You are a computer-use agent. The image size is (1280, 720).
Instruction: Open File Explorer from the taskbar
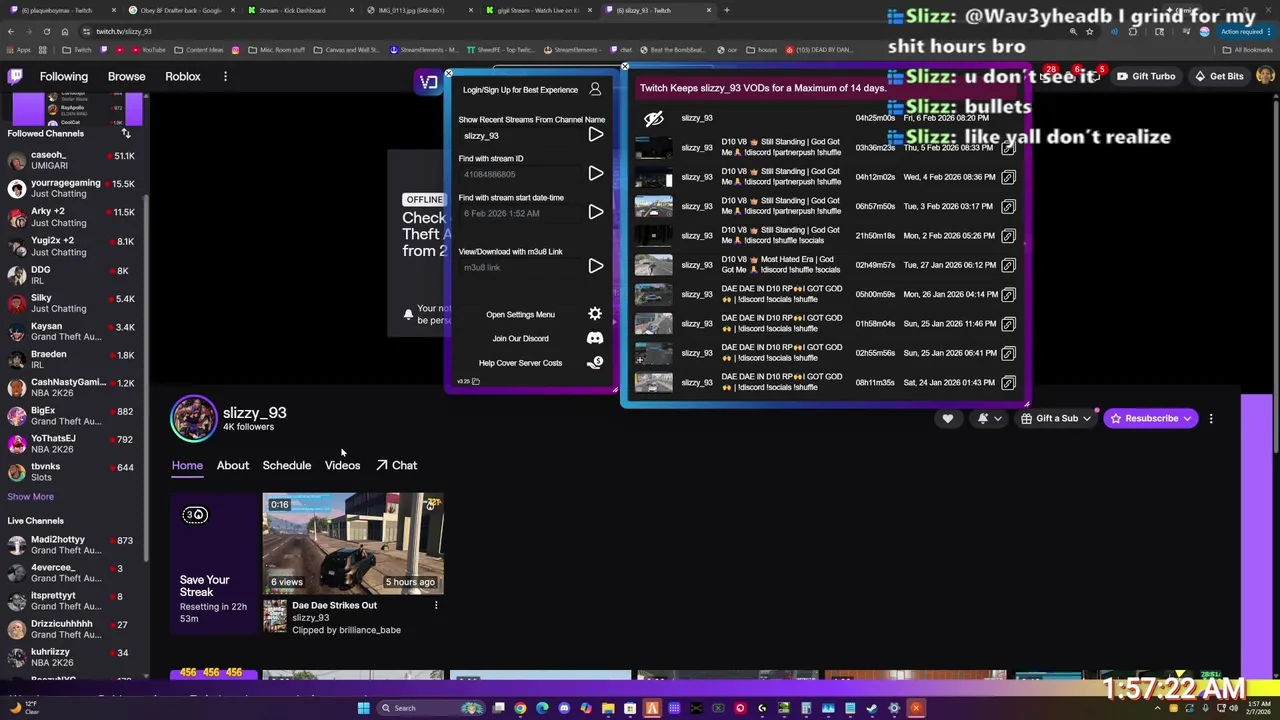pos(608,708)
